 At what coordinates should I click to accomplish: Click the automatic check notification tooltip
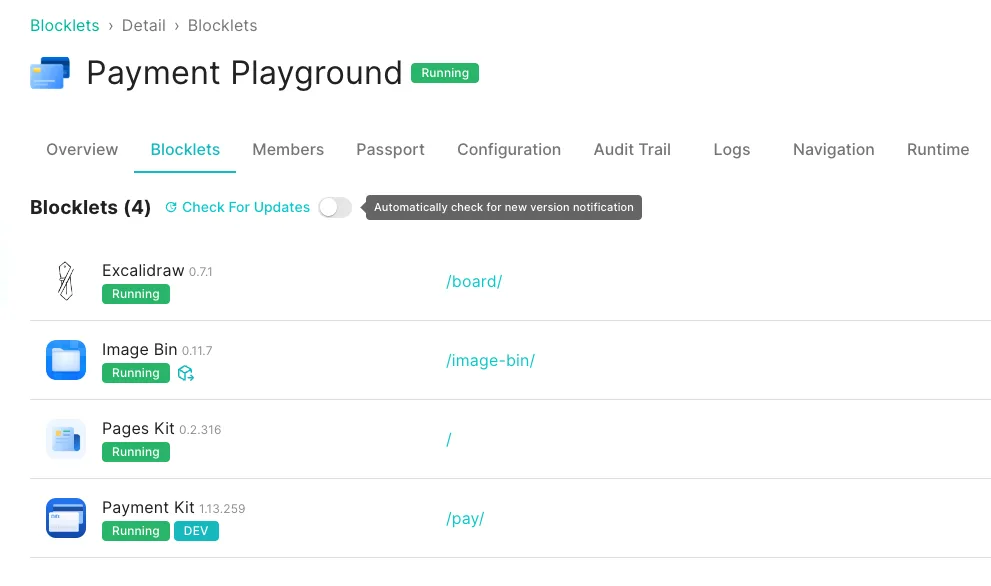coord(504,207)
